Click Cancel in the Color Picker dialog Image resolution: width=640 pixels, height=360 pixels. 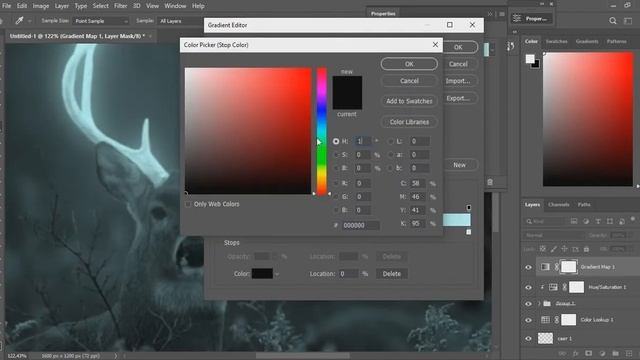point(409,81)
